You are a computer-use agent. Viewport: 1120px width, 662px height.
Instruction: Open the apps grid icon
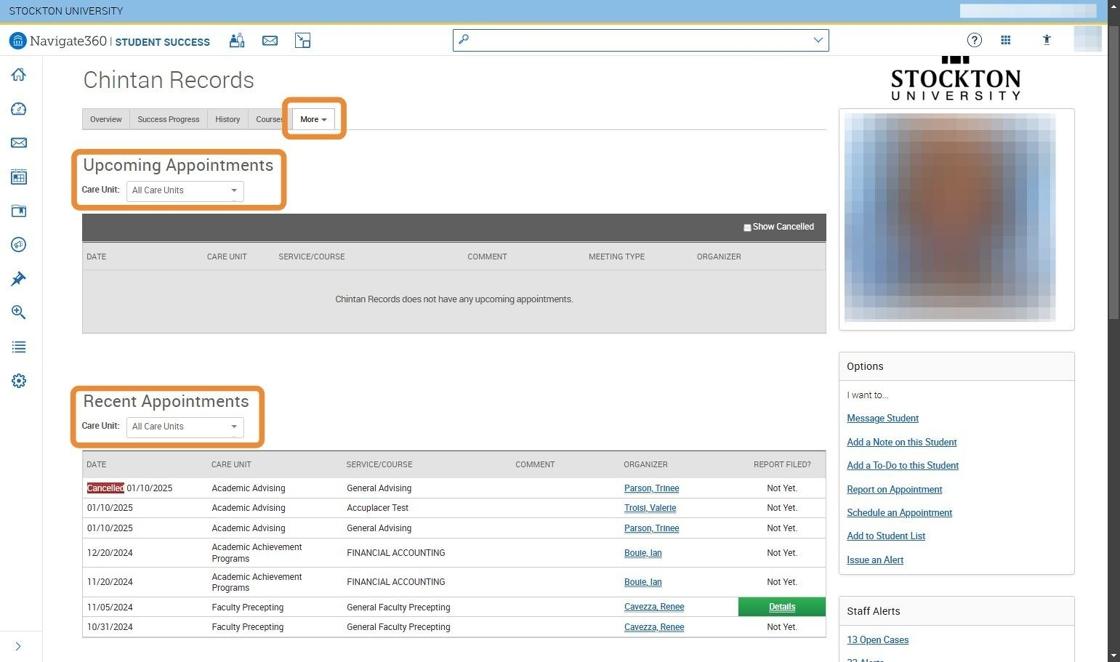pyautogui.click(x=1006, y=40)
